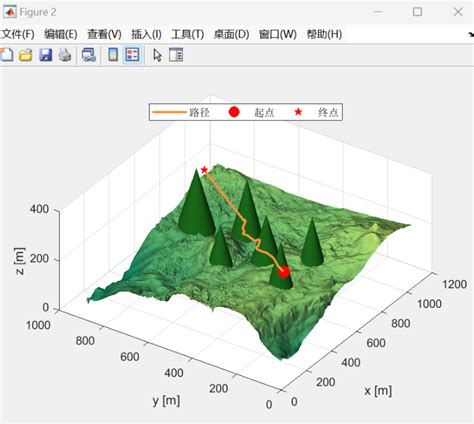The image size is (474, 424).
Task: Open a file with the folder icon
Action: tap(26, 55)
